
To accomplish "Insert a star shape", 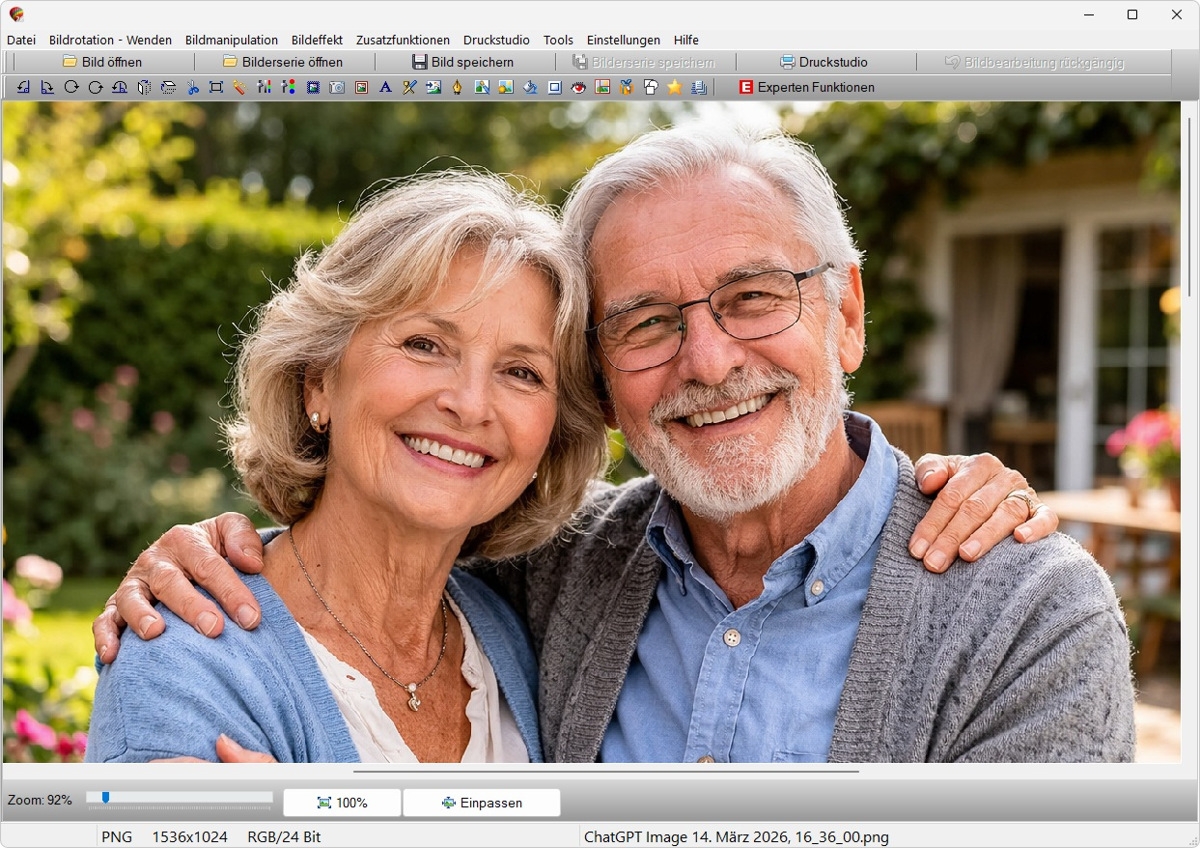I will point(673,87).
